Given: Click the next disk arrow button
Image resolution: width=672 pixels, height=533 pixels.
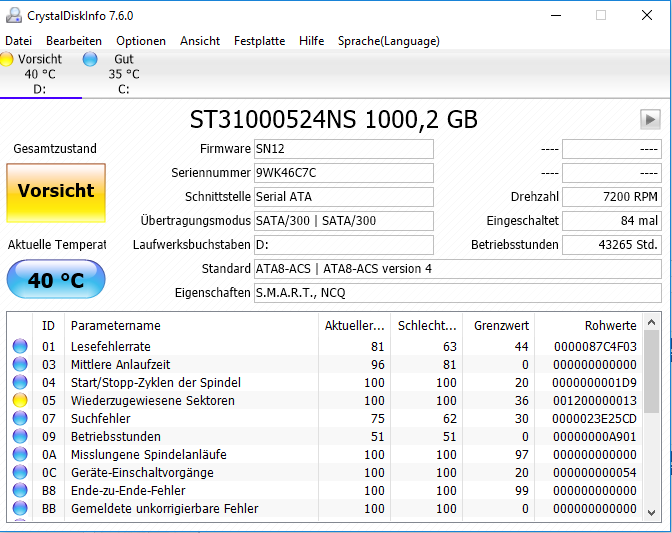Looking at the screenshot, I should tap(650, 120).
